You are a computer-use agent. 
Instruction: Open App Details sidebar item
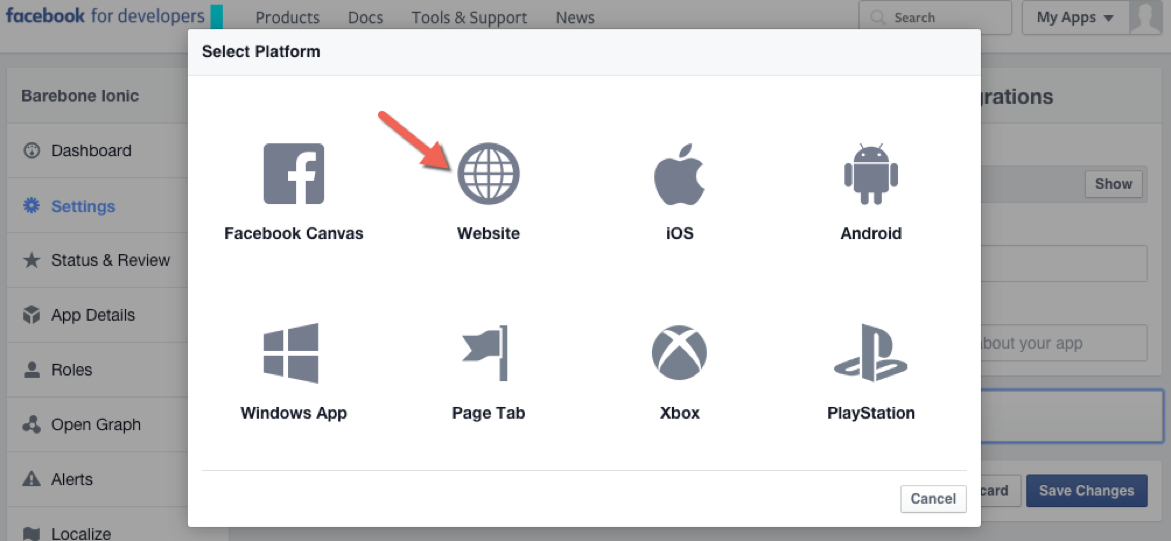96,315
